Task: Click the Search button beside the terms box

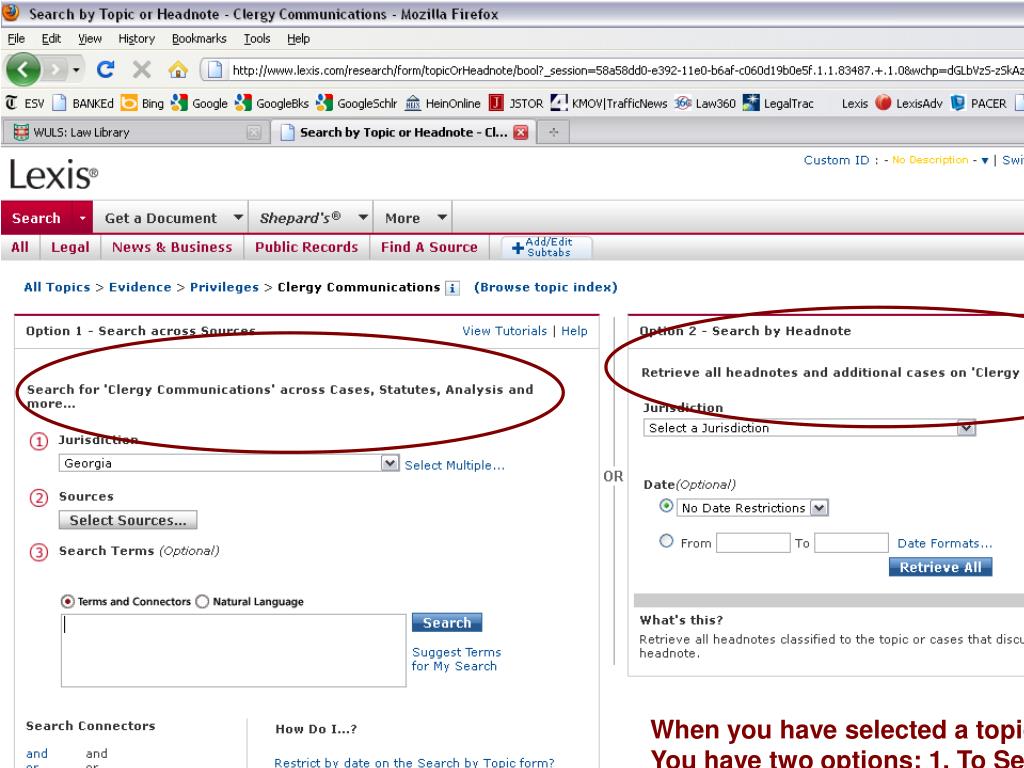Action: (x=447, y=622)
